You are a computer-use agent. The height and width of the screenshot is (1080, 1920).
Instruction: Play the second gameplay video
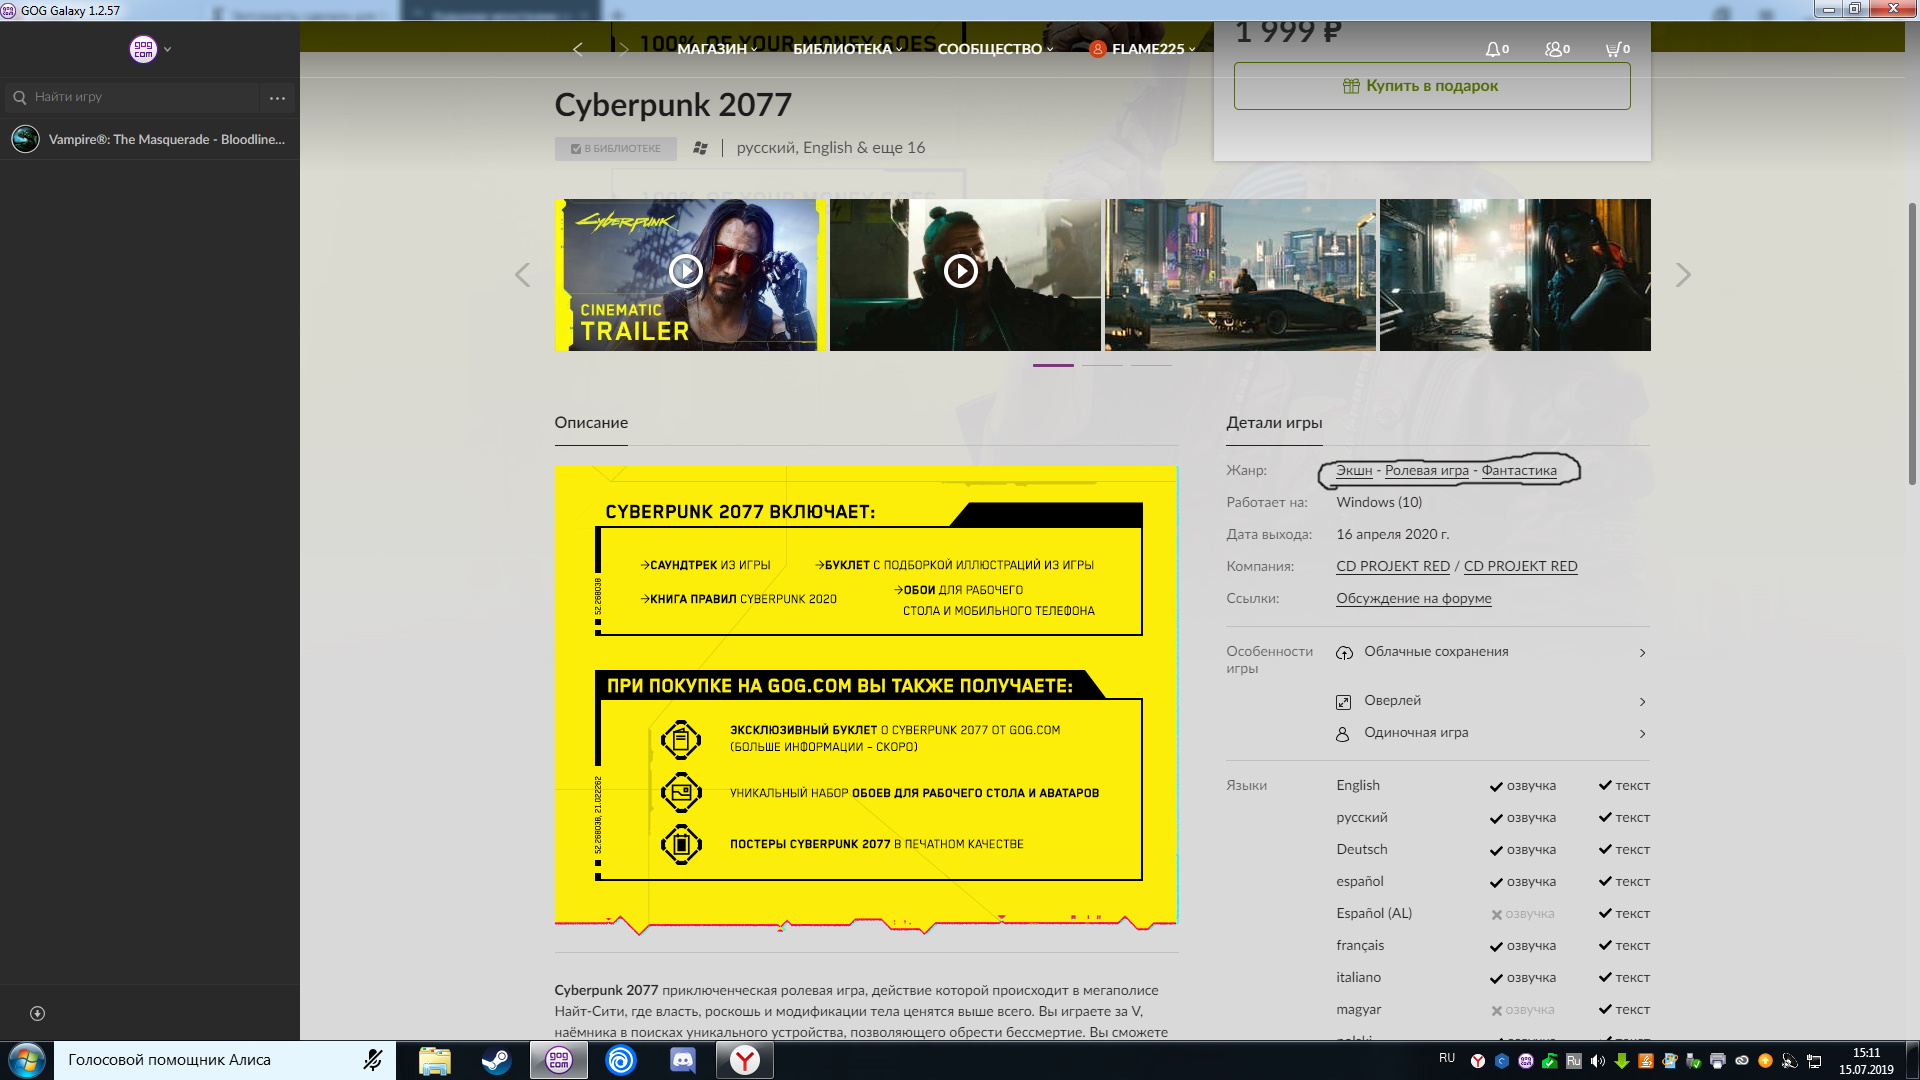(x=960, y=271)
